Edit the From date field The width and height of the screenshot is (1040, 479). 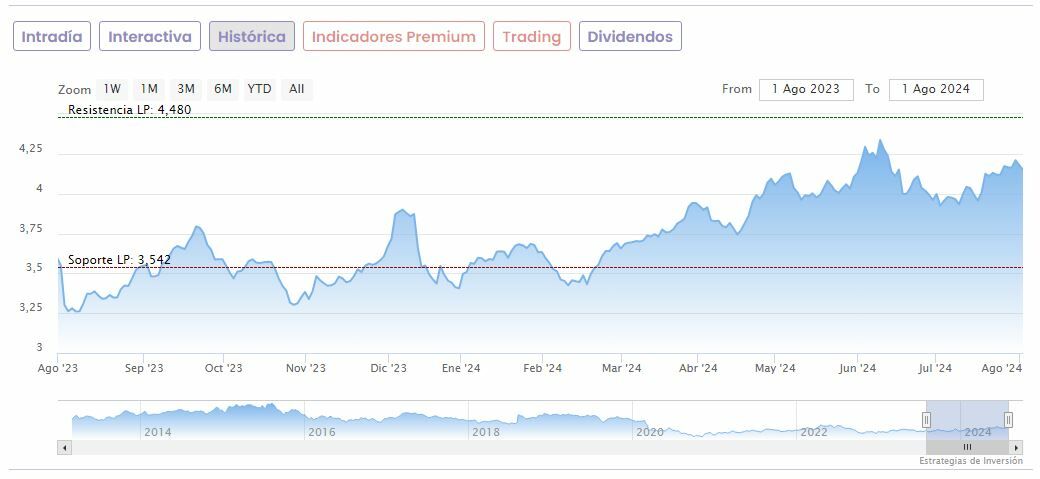tap(806, 89)
